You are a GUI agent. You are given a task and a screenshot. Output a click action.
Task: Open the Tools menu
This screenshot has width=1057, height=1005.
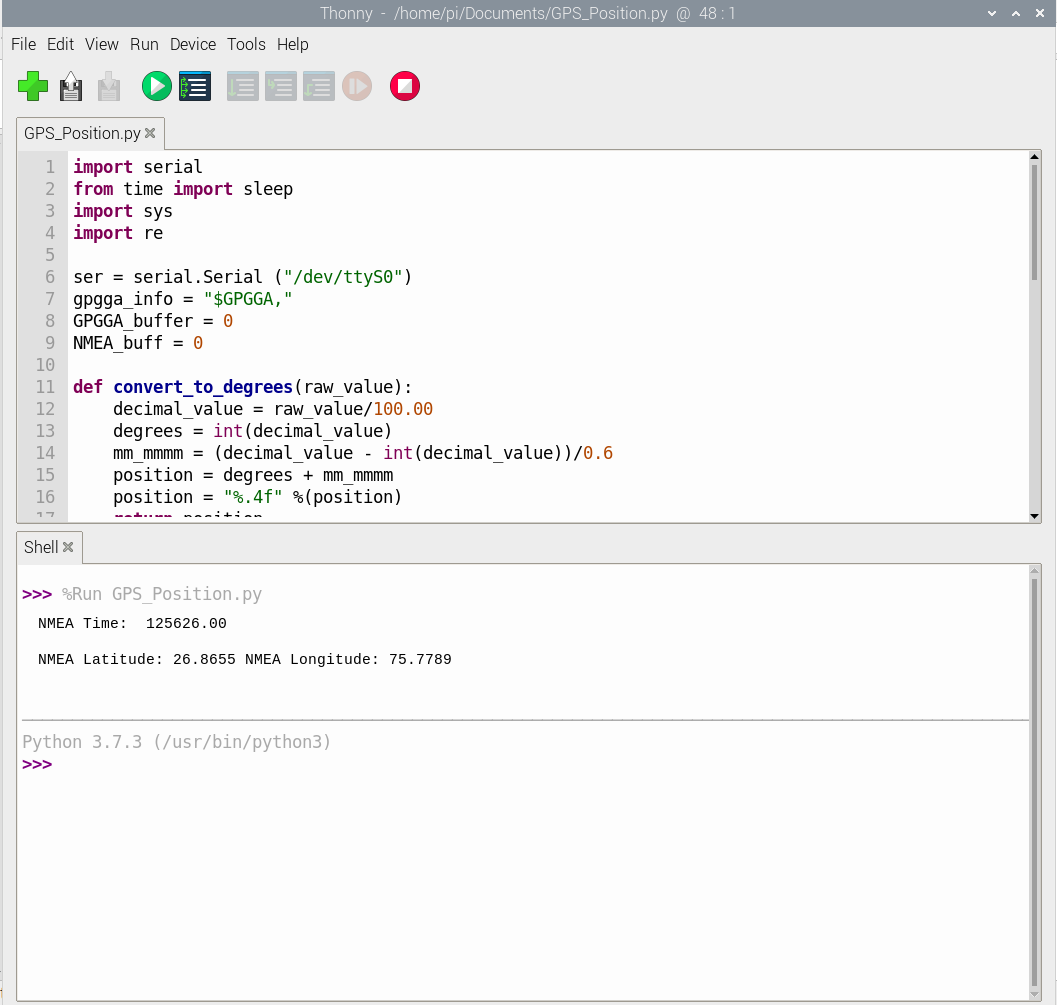tap(246, 44)
